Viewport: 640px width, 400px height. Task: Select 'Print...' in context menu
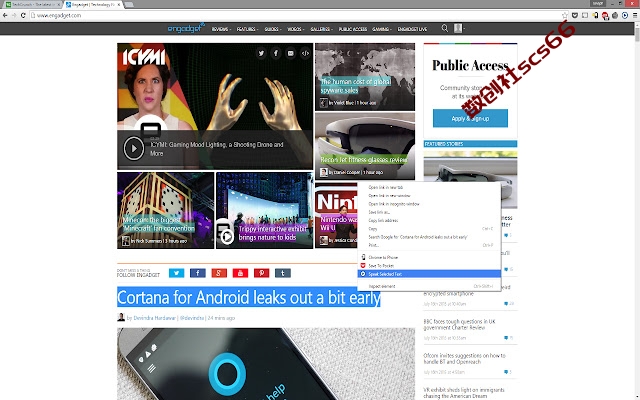point(429,245)
